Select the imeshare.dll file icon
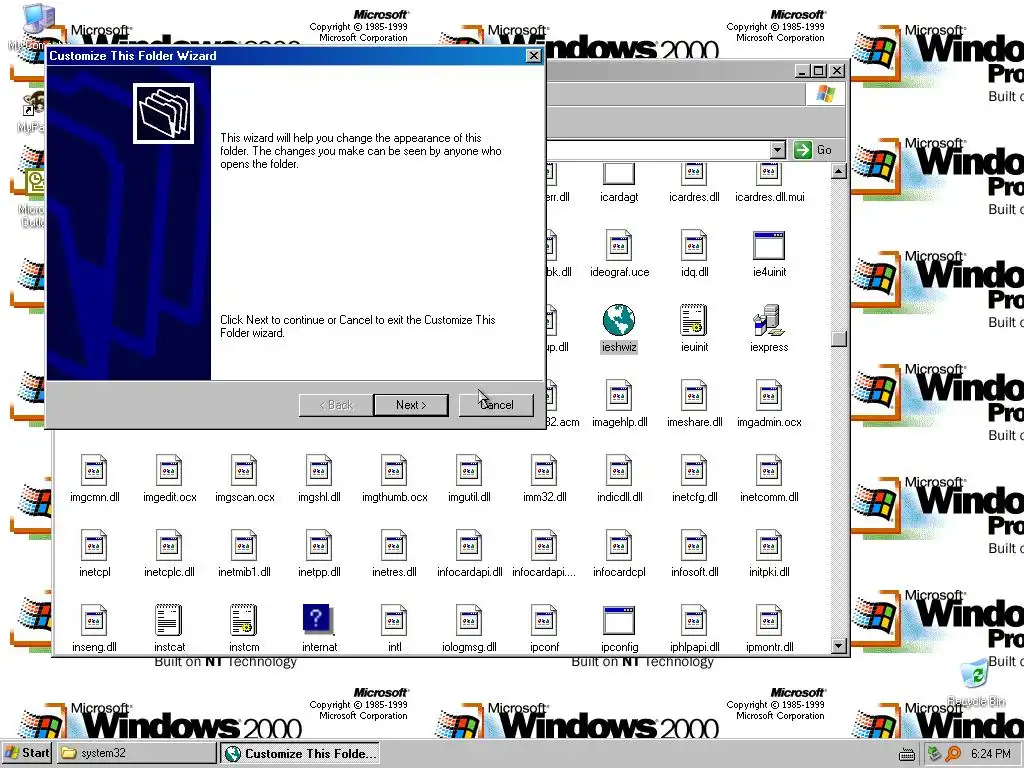This screenshot has width=1024, height=768. (x=694, y=395)
